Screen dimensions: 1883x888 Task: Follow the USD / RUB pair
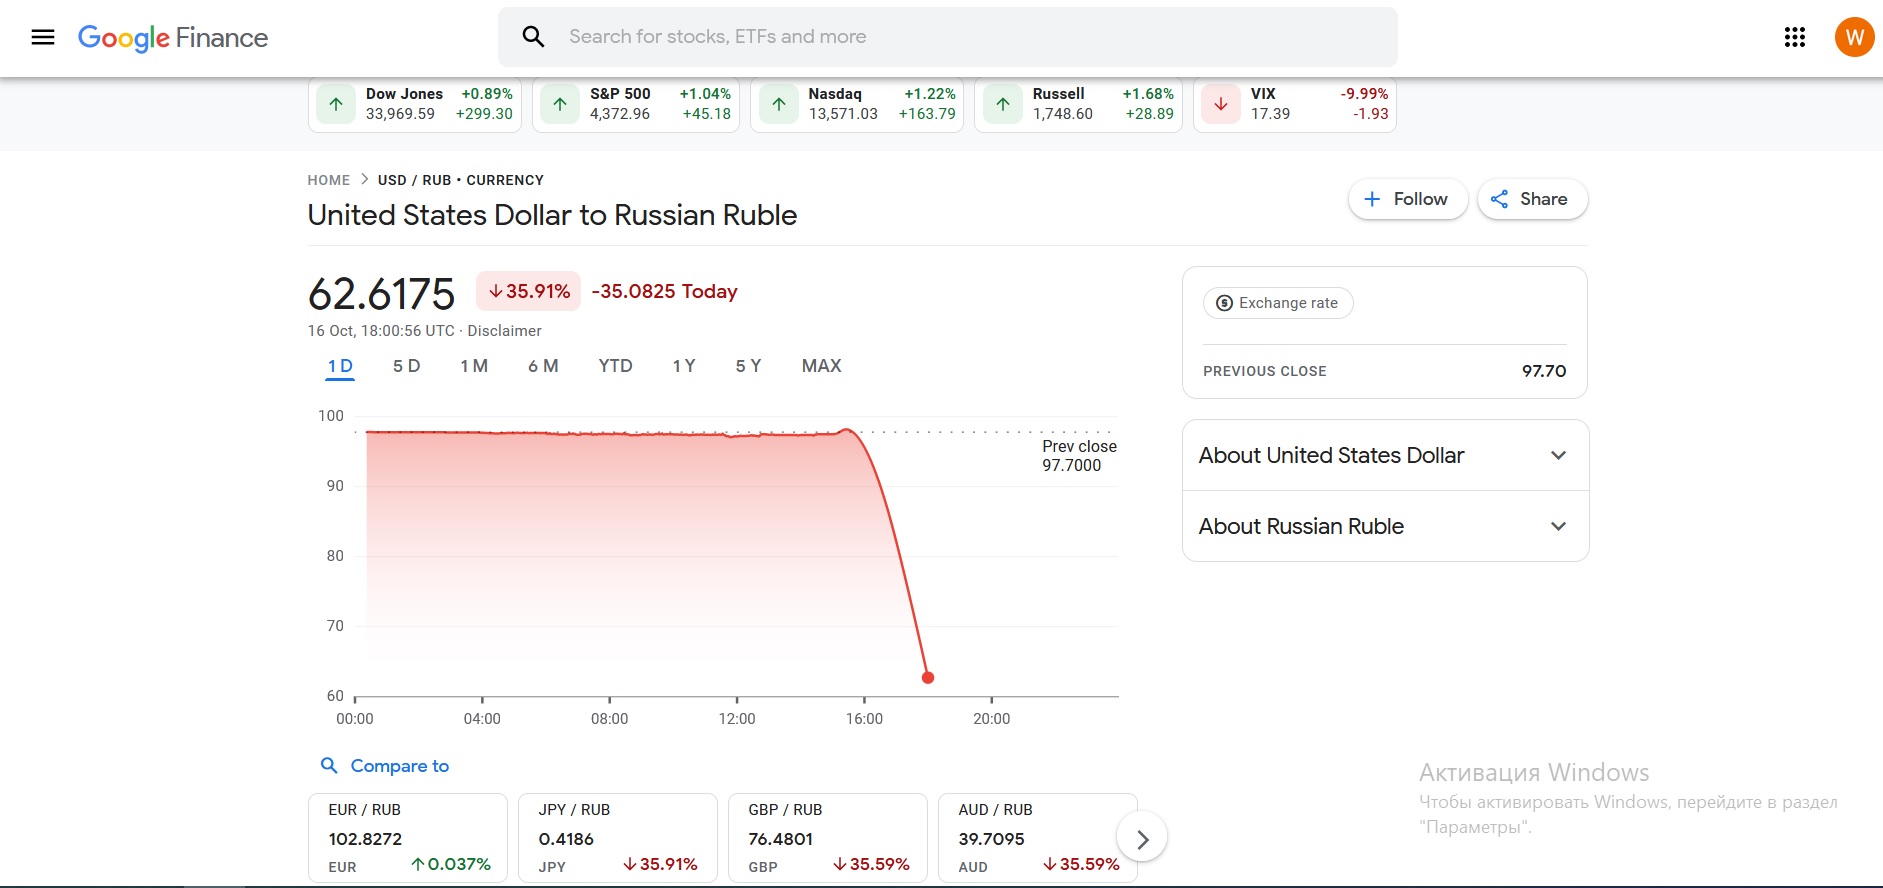(x=1407, y=199)
